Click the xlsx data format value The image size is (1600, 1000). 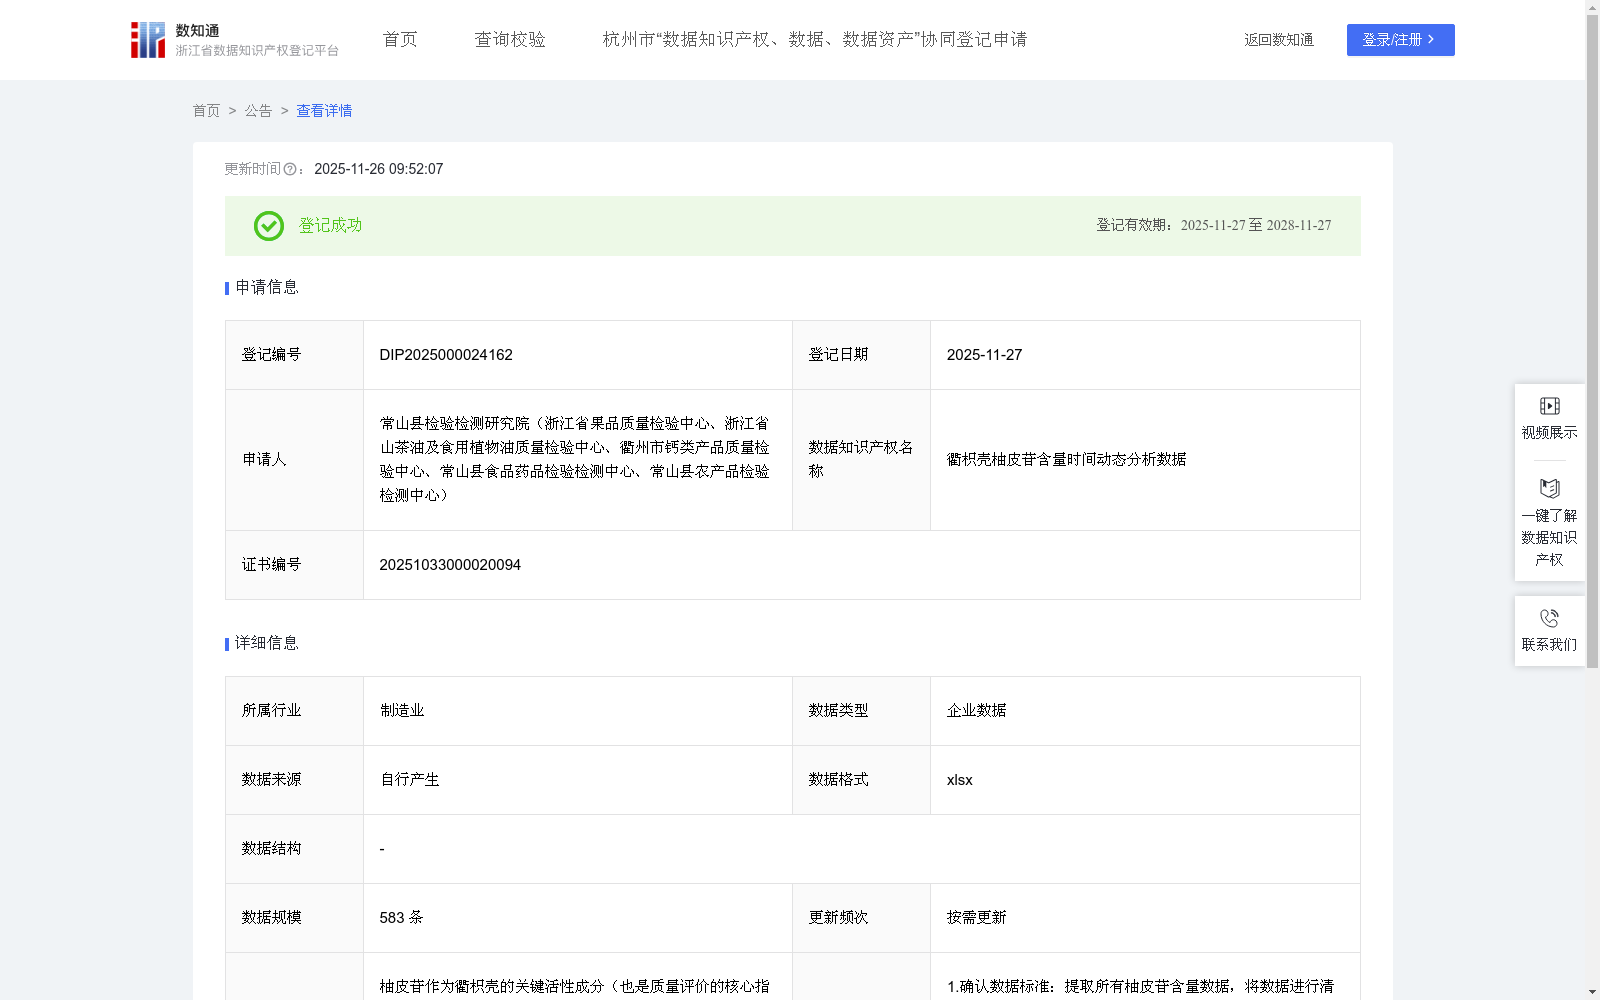[959, 780]
